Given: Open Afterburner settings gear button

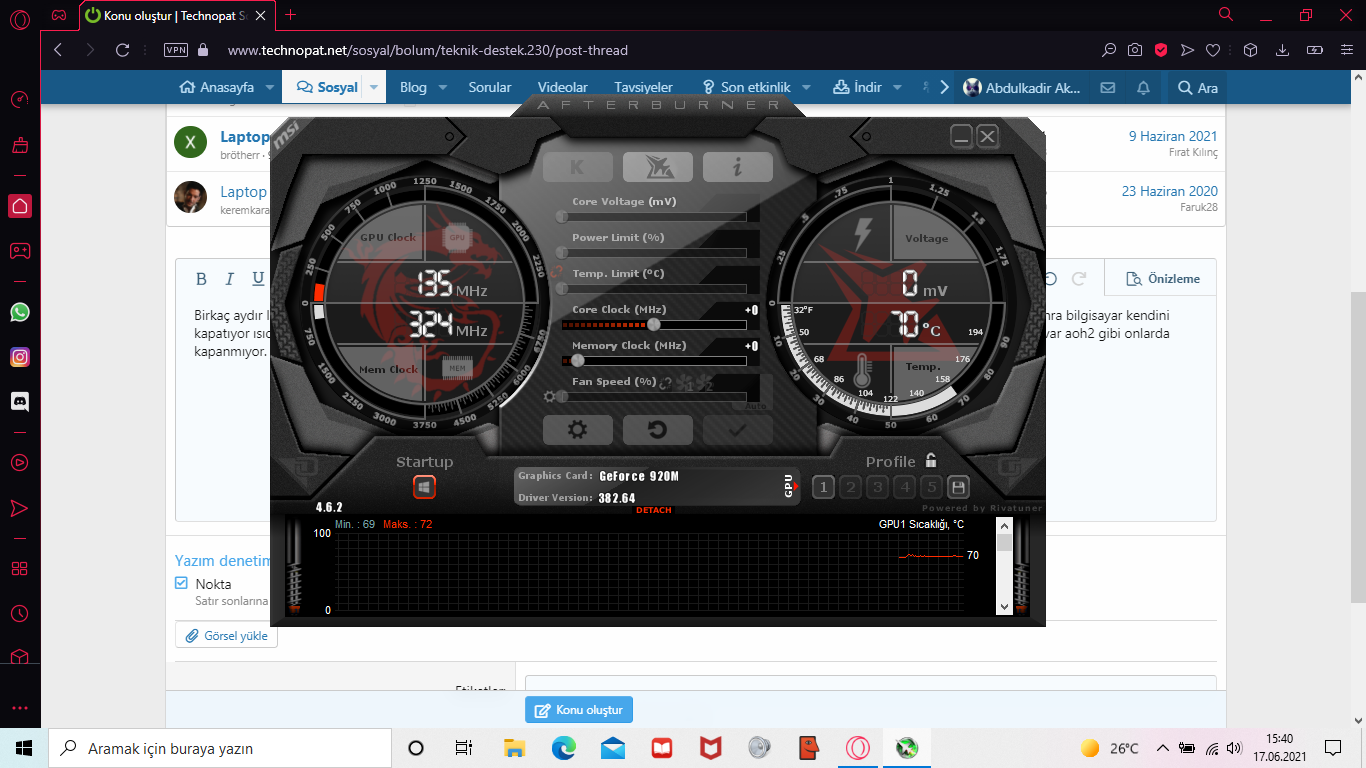Looking at the screenshot, I should point(577,430).
